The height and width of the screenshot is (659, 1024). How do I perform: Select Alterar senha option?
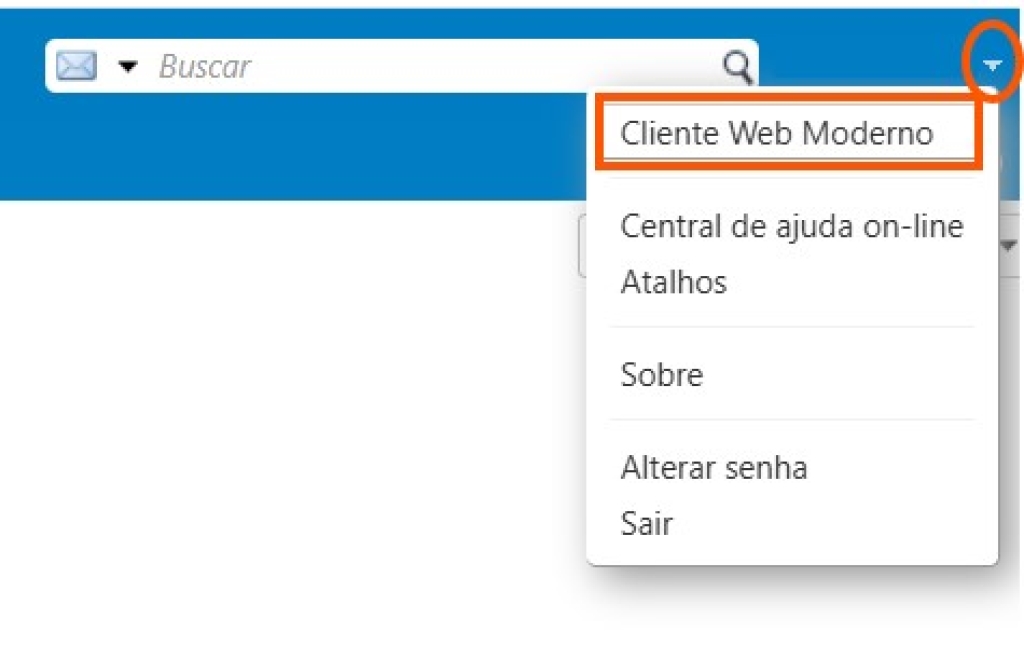coord(713,467)
